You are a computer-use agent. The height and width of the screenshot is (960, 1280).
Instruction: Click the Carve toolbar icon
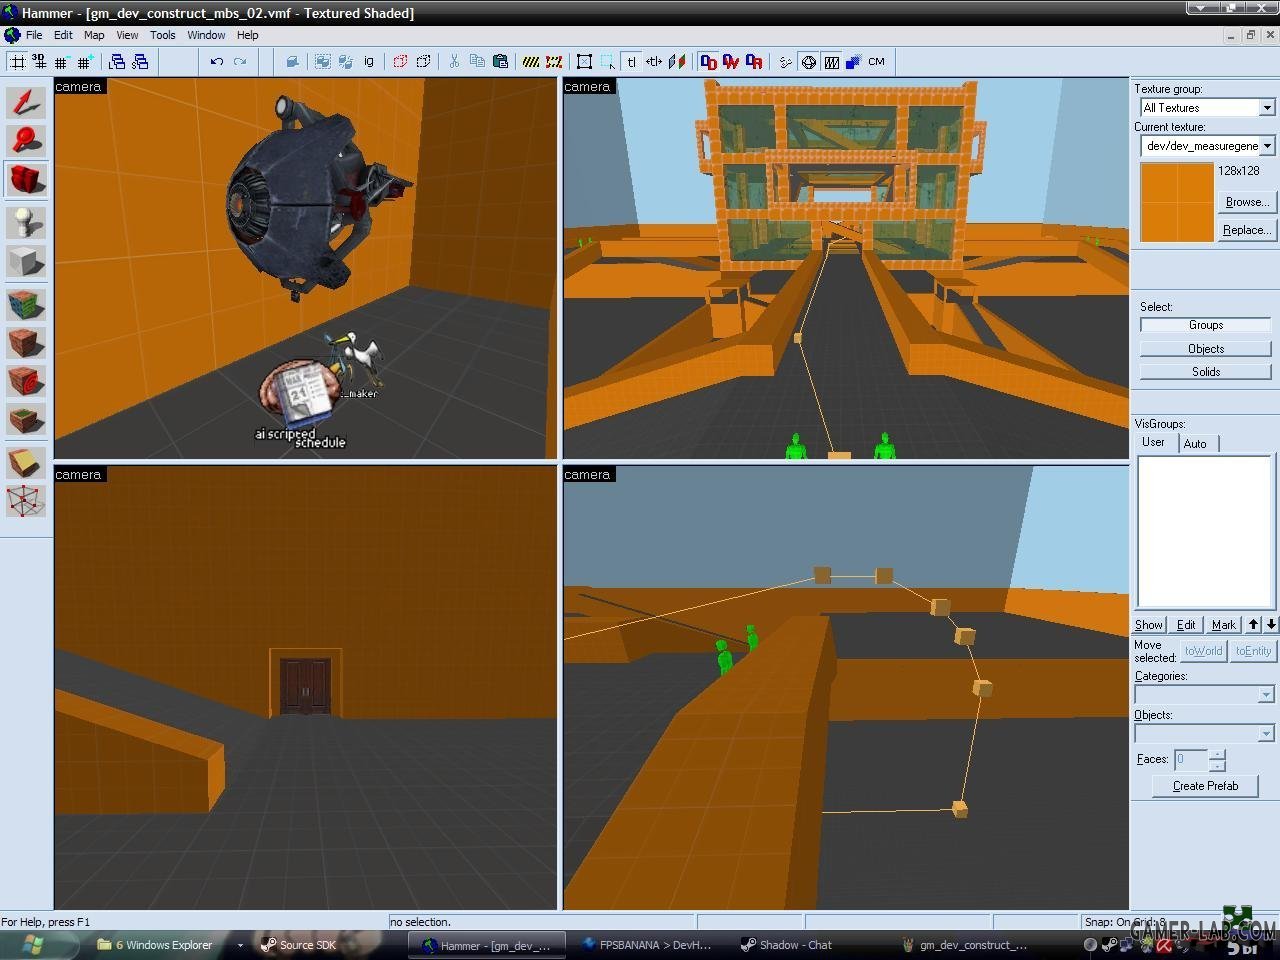click(292, 62)
